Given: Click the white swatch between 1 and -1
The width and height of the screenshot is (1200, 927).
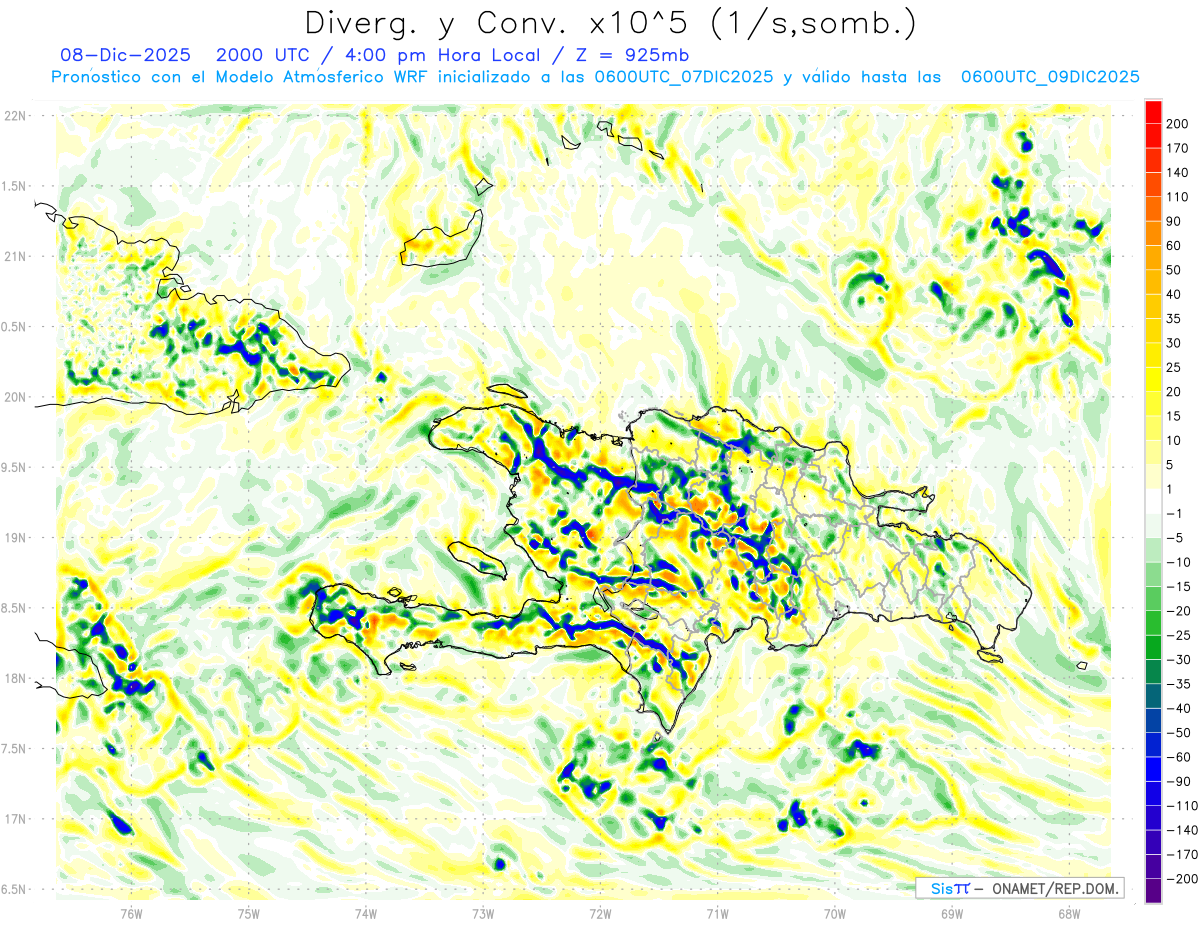Looking at the screenshot, I should (1153, 501).
